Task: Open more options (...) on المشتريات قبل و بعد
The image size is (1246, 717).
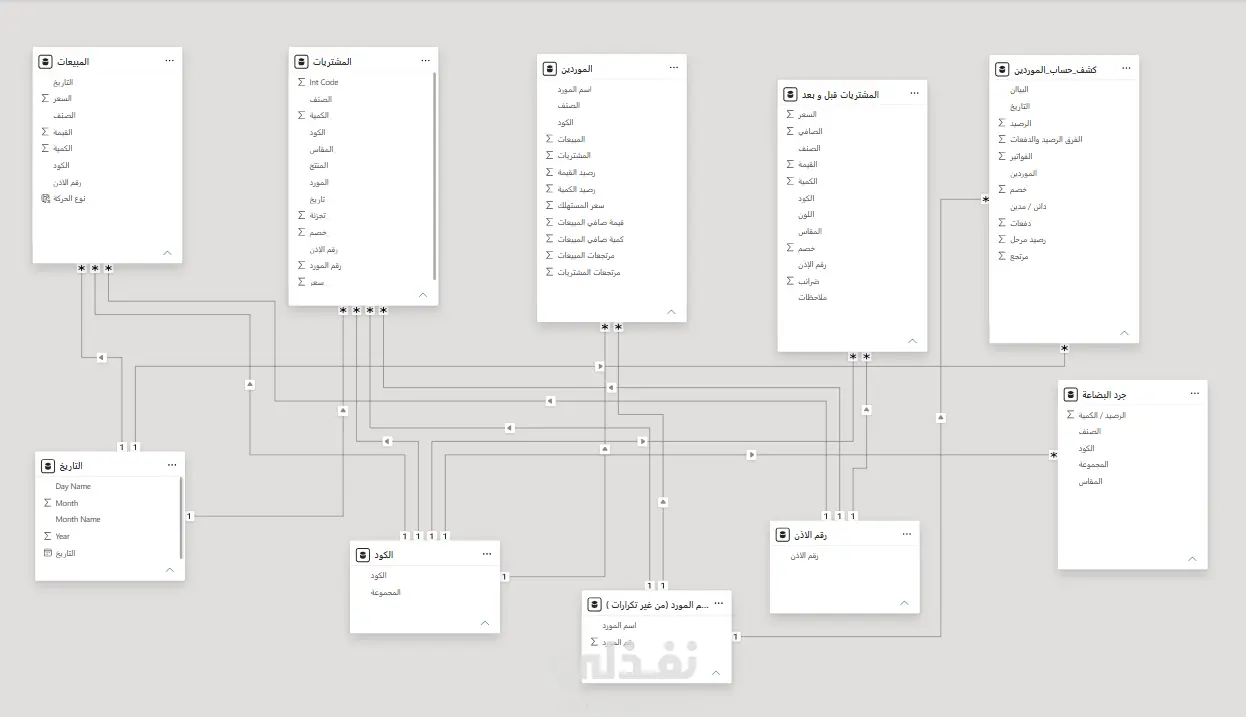Action: tap(913, 94)
